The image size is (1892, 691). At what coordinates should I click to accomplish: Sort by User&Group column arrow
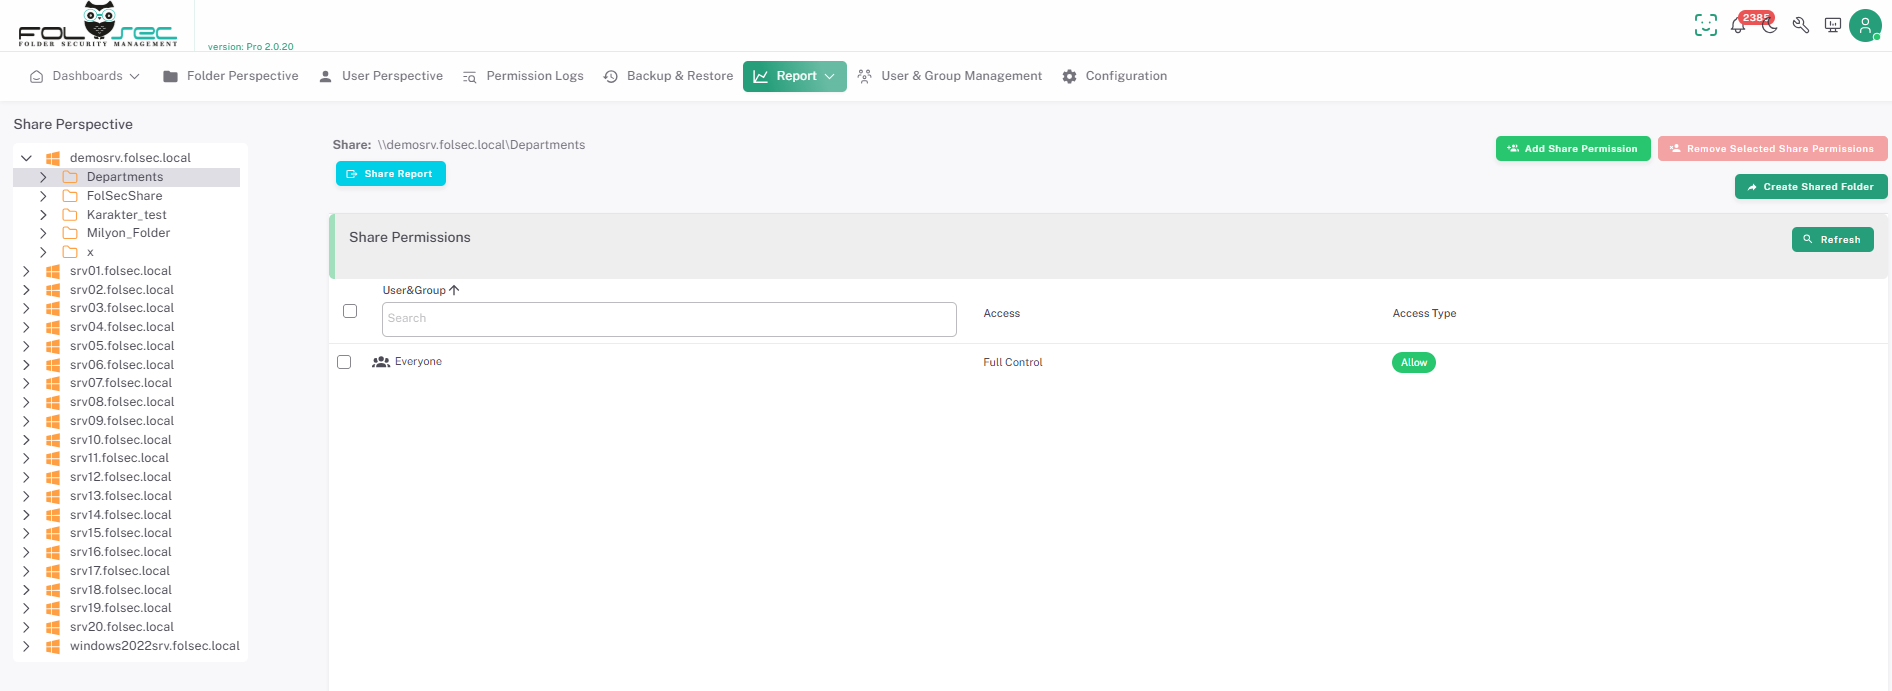[454, 290]
